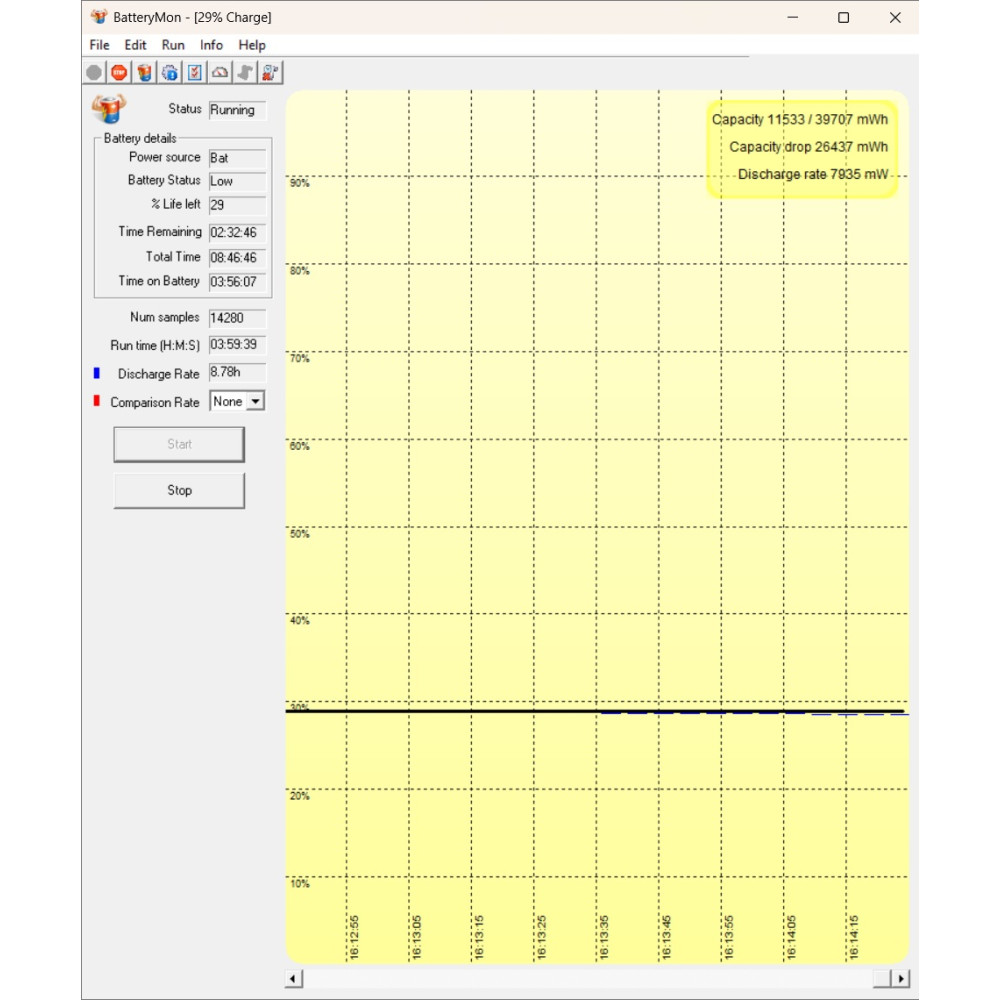Click the Num samples value field
This screenshot has width=1000, height=1000.
pyautogui.click(x=237, y=318)
